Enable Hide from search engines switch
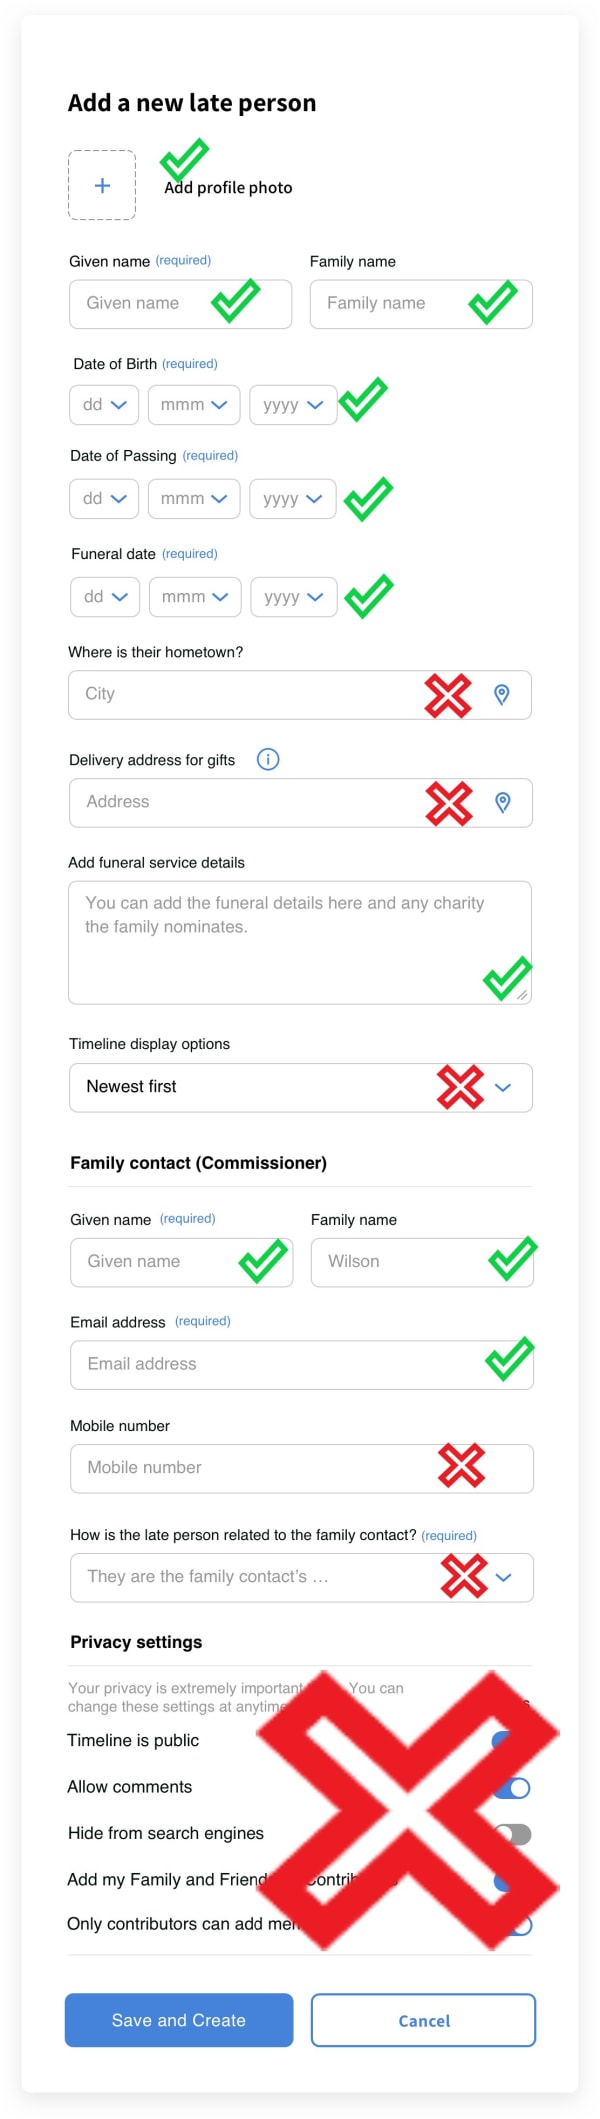This screenshot has height=2119, width=600. pos(514,1835)
